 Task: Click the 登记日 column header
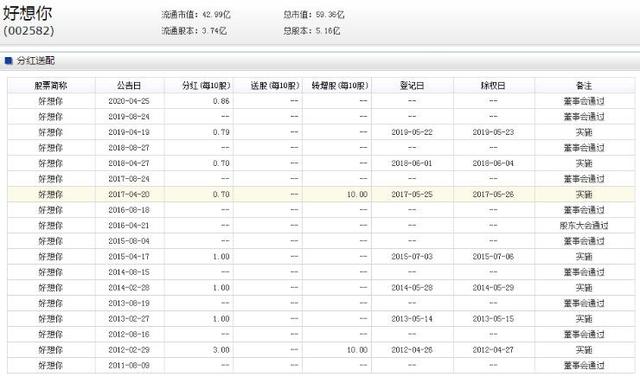click(x=412, y=86)
